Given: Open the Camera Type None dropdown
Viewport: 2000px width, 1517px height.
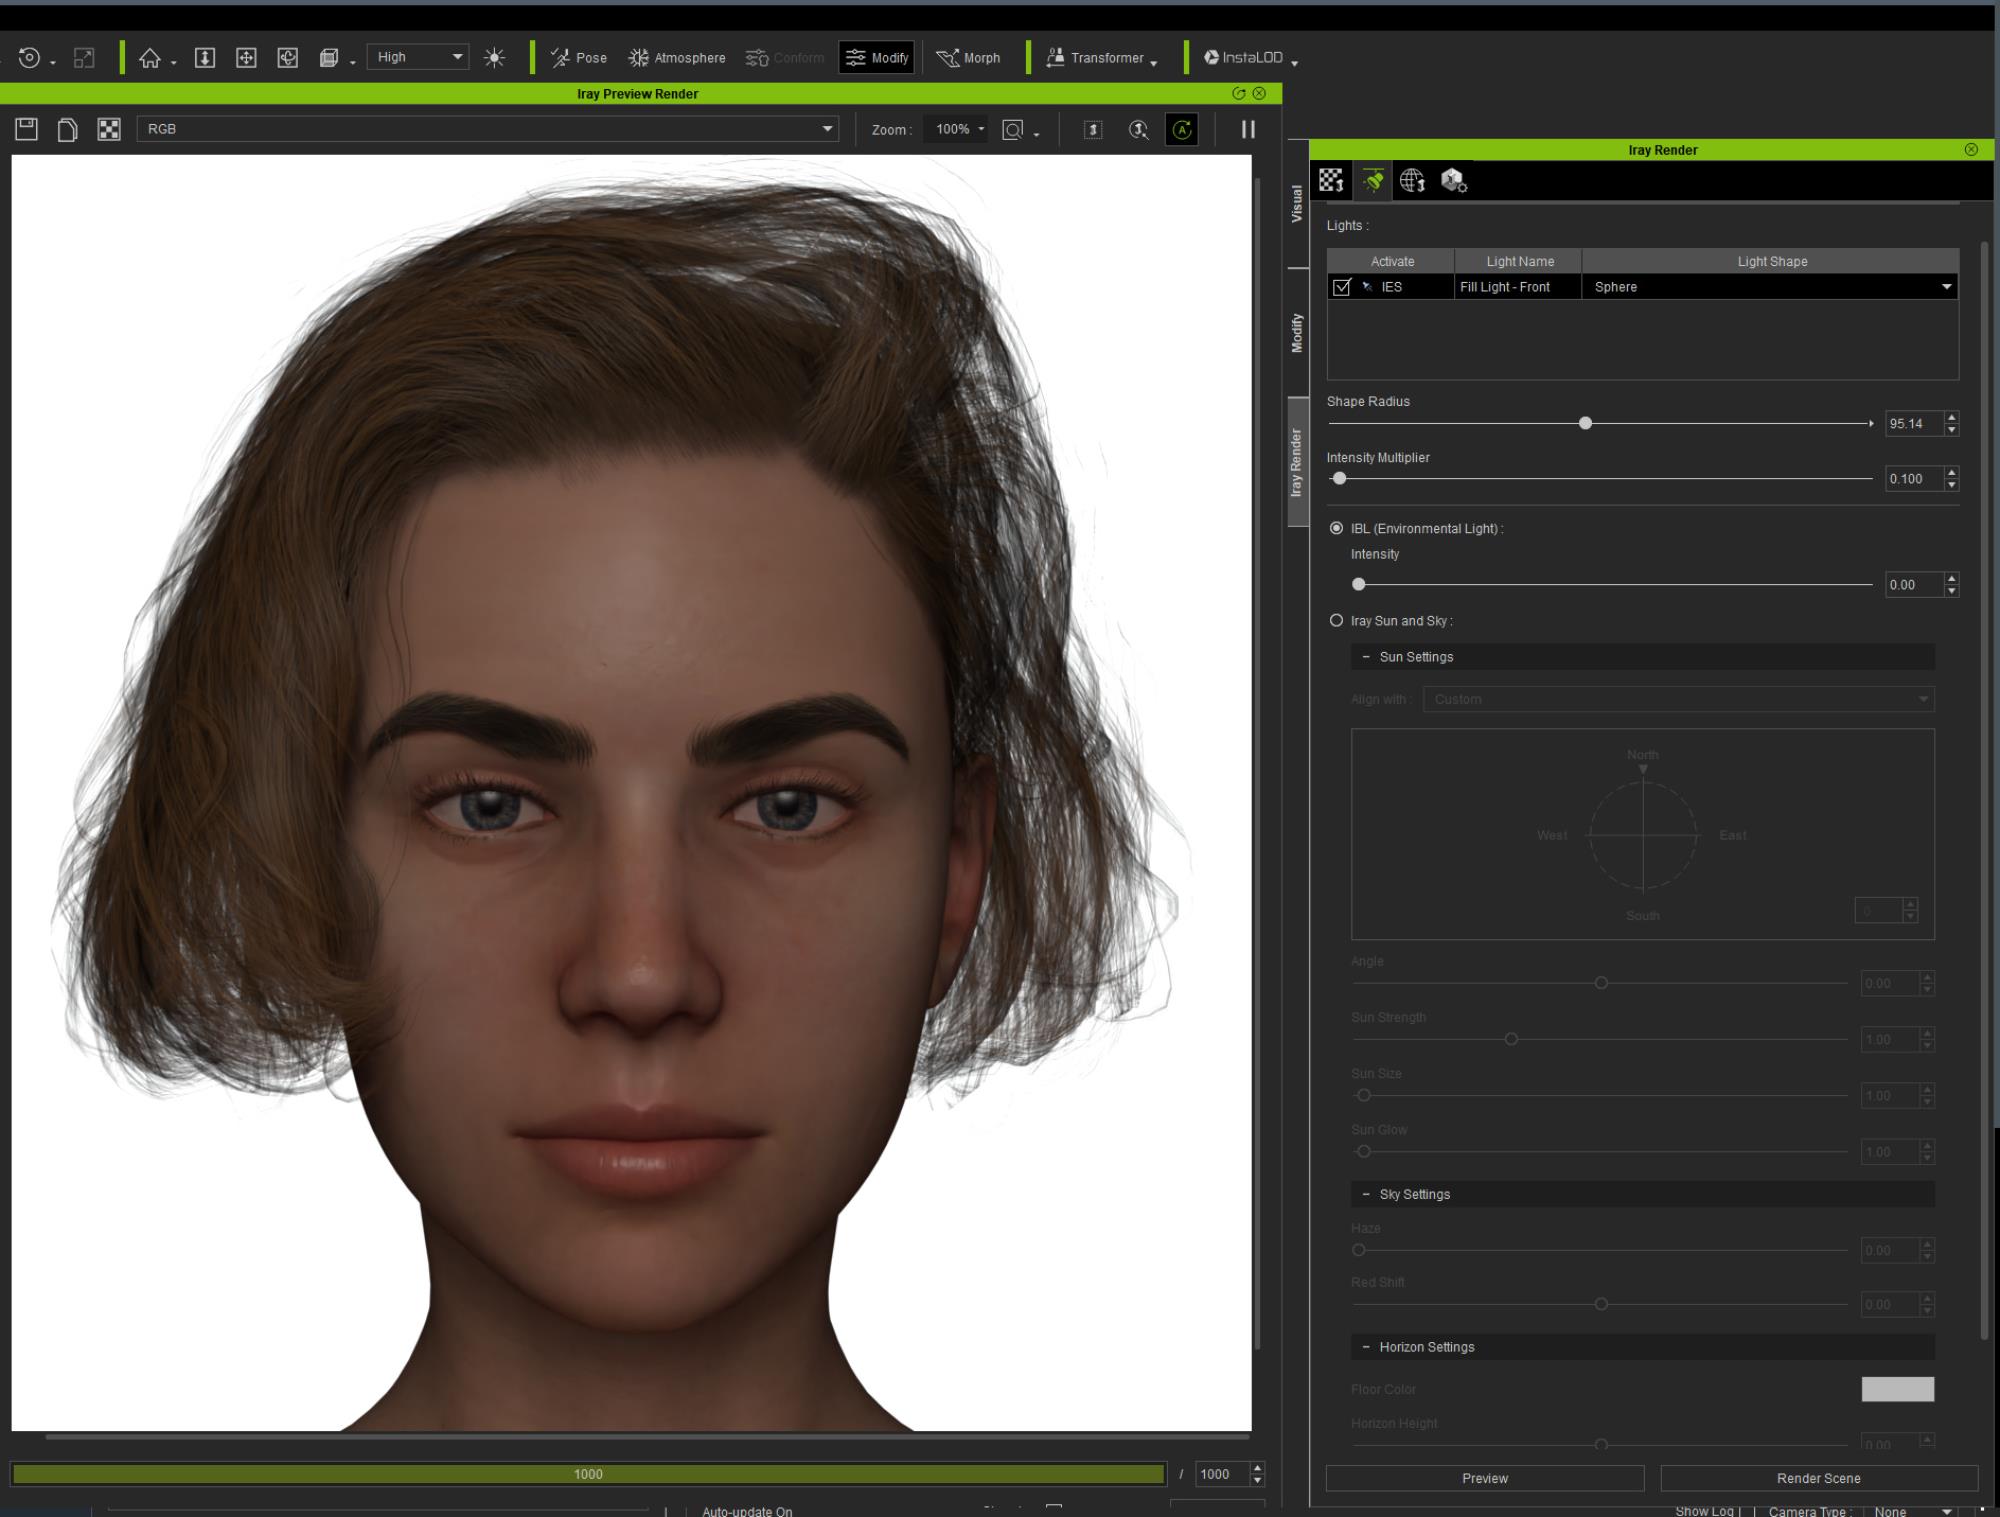Looking at the screenshot, I should [1912, 1511].
